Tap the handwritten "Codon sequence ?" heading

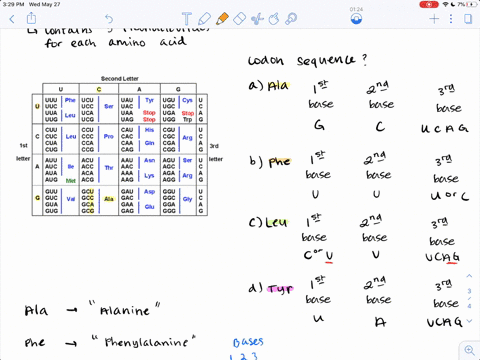(x=307, y=60)
